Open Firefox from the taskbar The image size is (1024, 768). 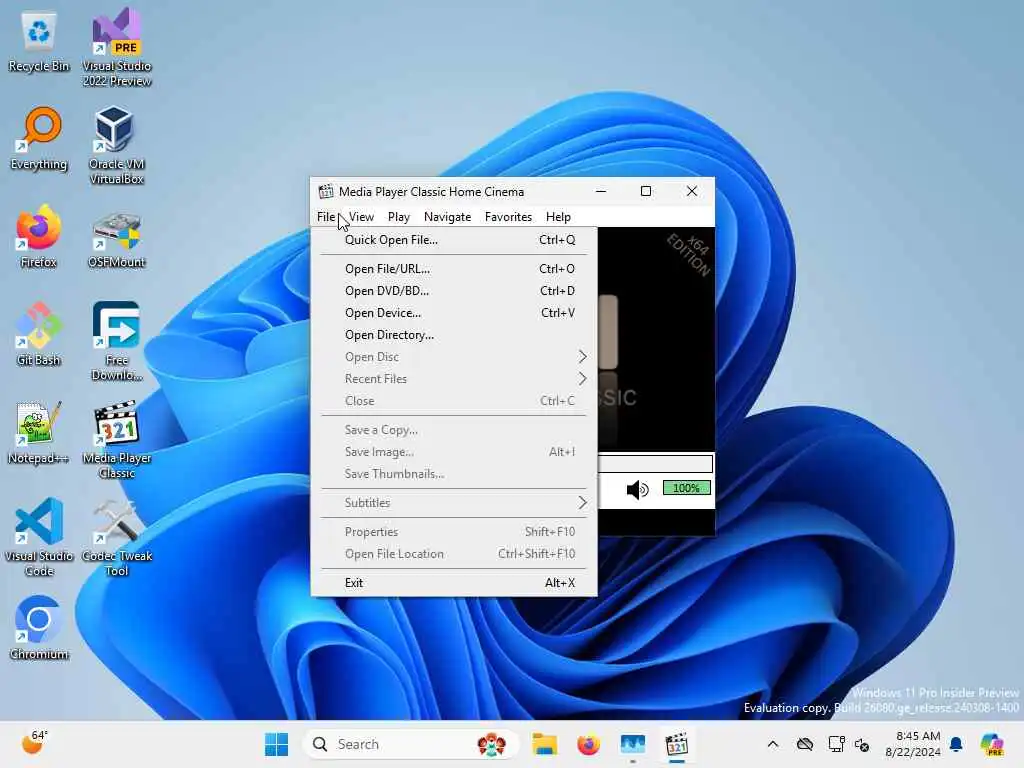point(588,744)
